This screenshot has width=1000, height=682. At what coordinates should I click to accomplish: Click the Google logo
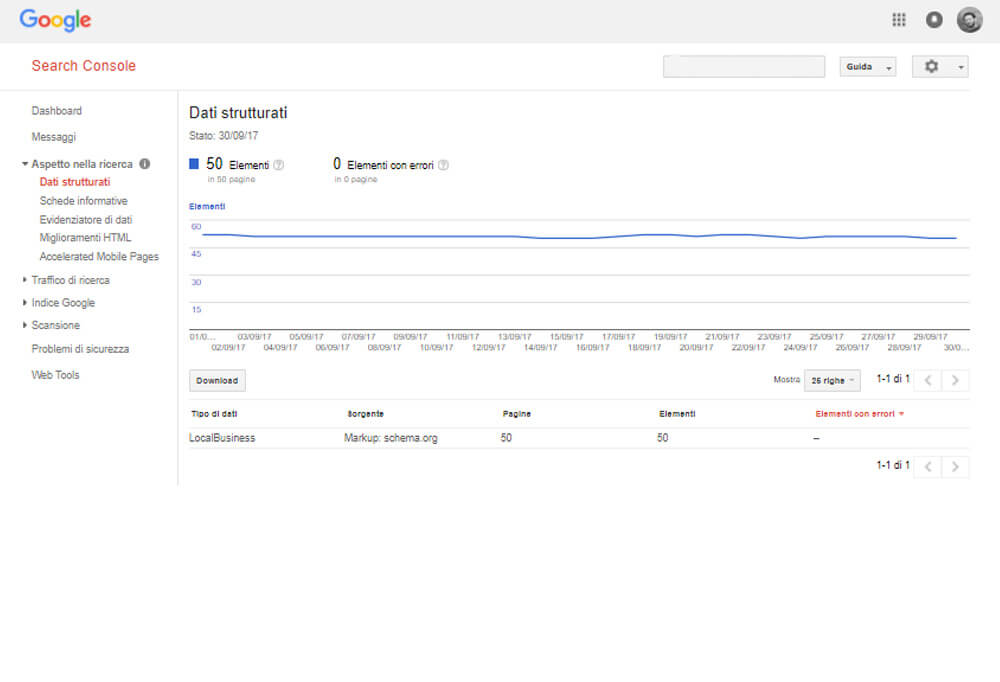[x=55, y=20]
